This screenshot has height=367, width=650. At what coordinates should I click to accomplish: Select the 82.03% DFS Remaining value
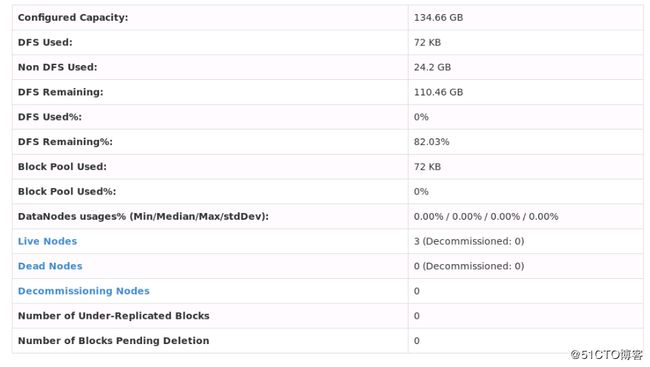431,142
